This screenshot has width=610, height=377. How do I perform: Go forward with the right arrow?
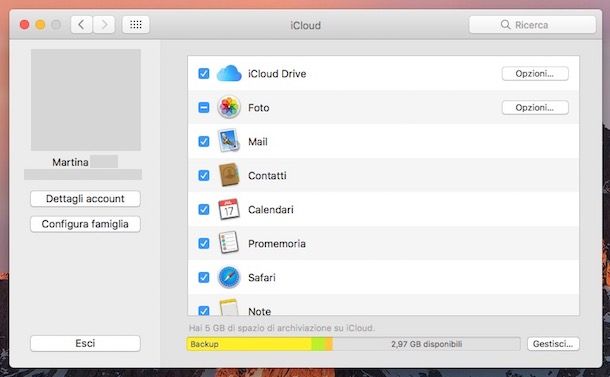[104, 25]
